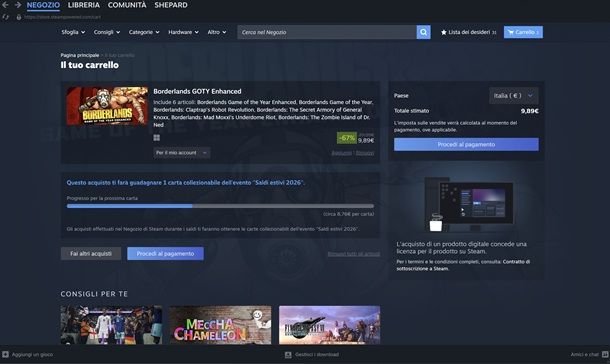Open the NEGOZIO tab
This screenshot has height=364, width=610.
click(43, 5)
